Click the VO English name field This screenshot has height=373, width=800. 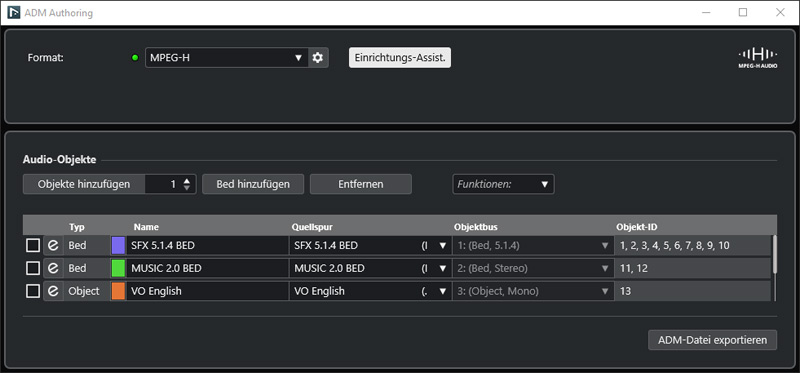207,291
